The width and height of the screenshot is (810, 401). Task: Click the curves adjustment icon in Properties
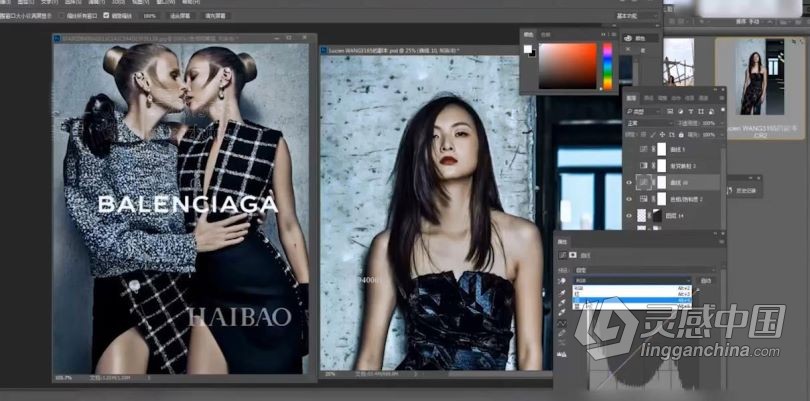tap(563, 255)
